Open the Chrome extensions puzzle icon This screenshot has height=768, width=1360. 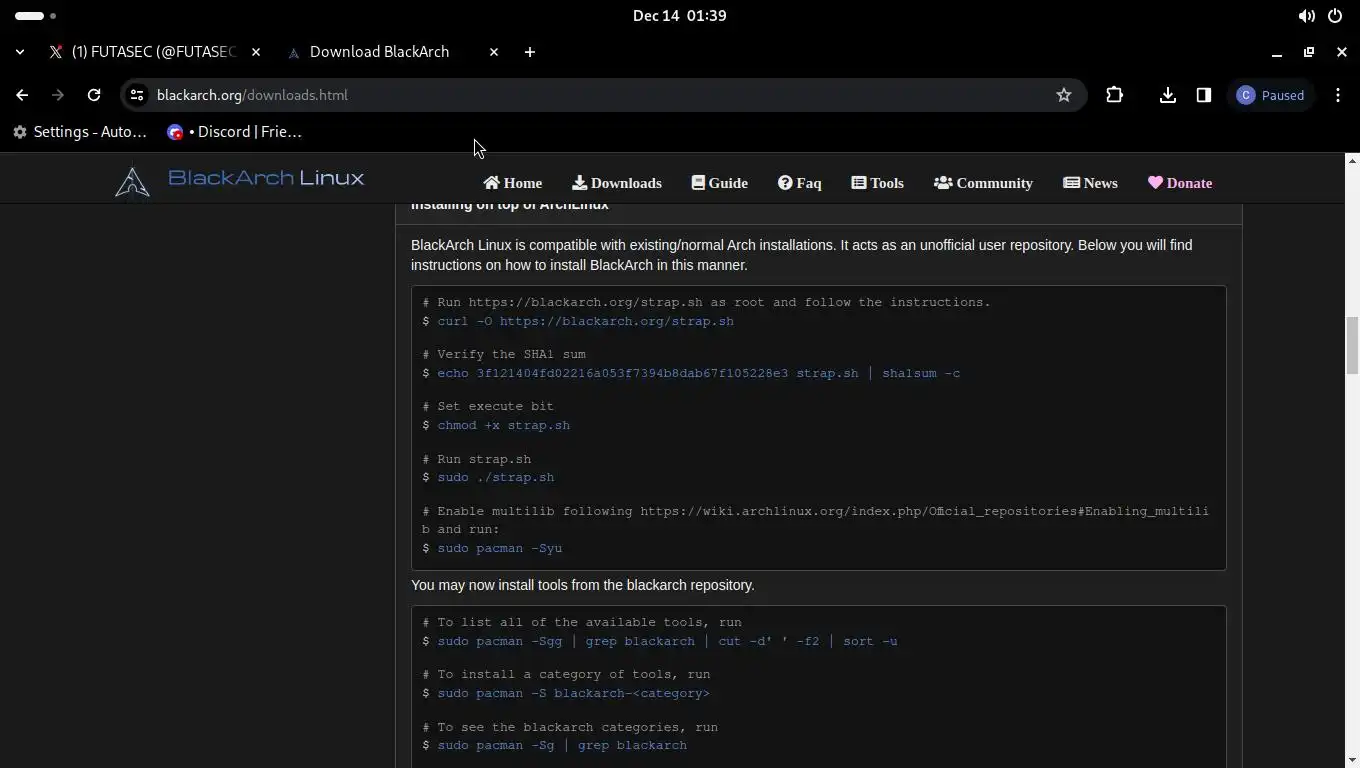[1115, 95]
